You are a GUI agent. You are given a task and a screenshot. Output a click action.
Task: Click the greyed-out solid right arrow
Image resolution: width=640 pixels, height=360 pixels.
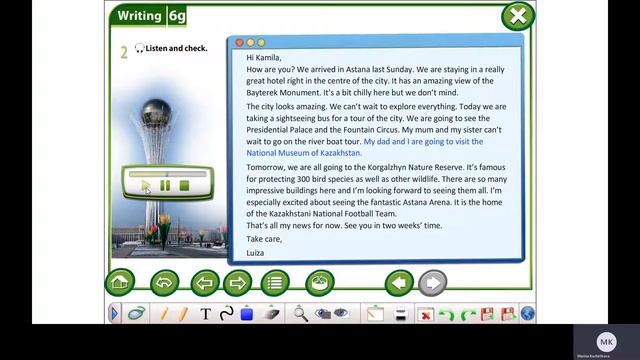[x=433, y=282]
